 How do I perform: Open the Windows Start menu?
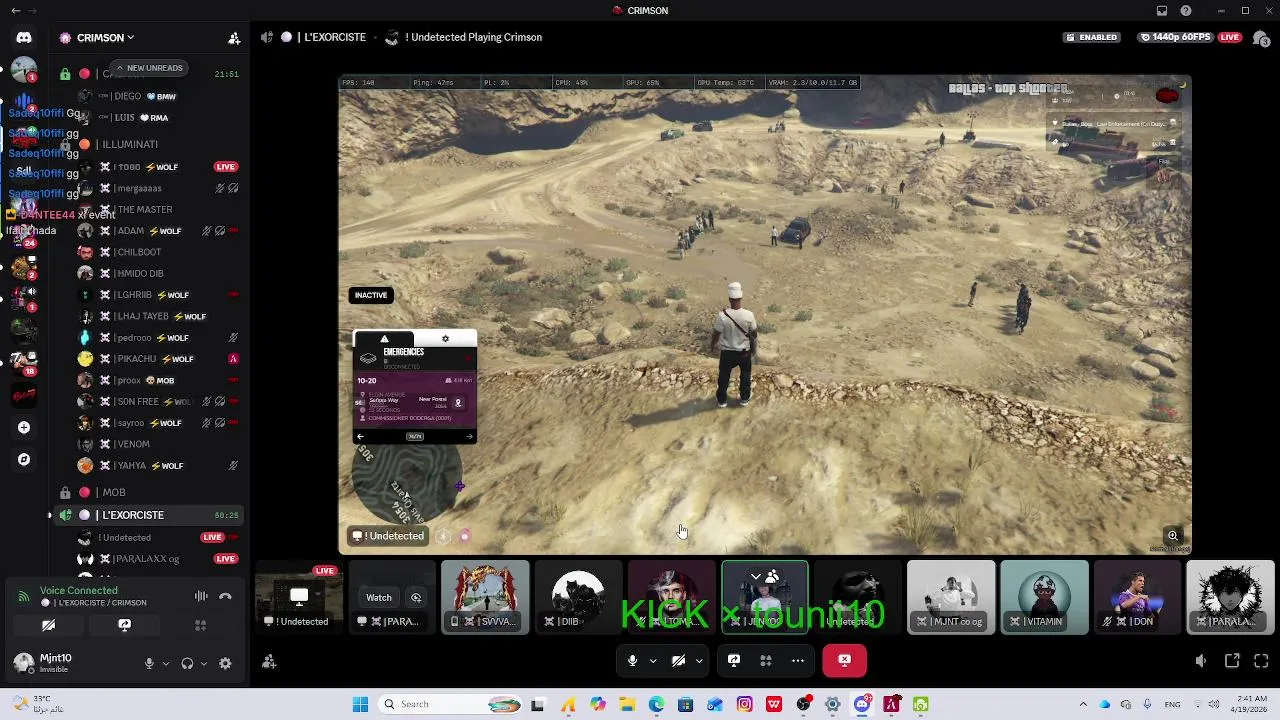pos(360,704)
